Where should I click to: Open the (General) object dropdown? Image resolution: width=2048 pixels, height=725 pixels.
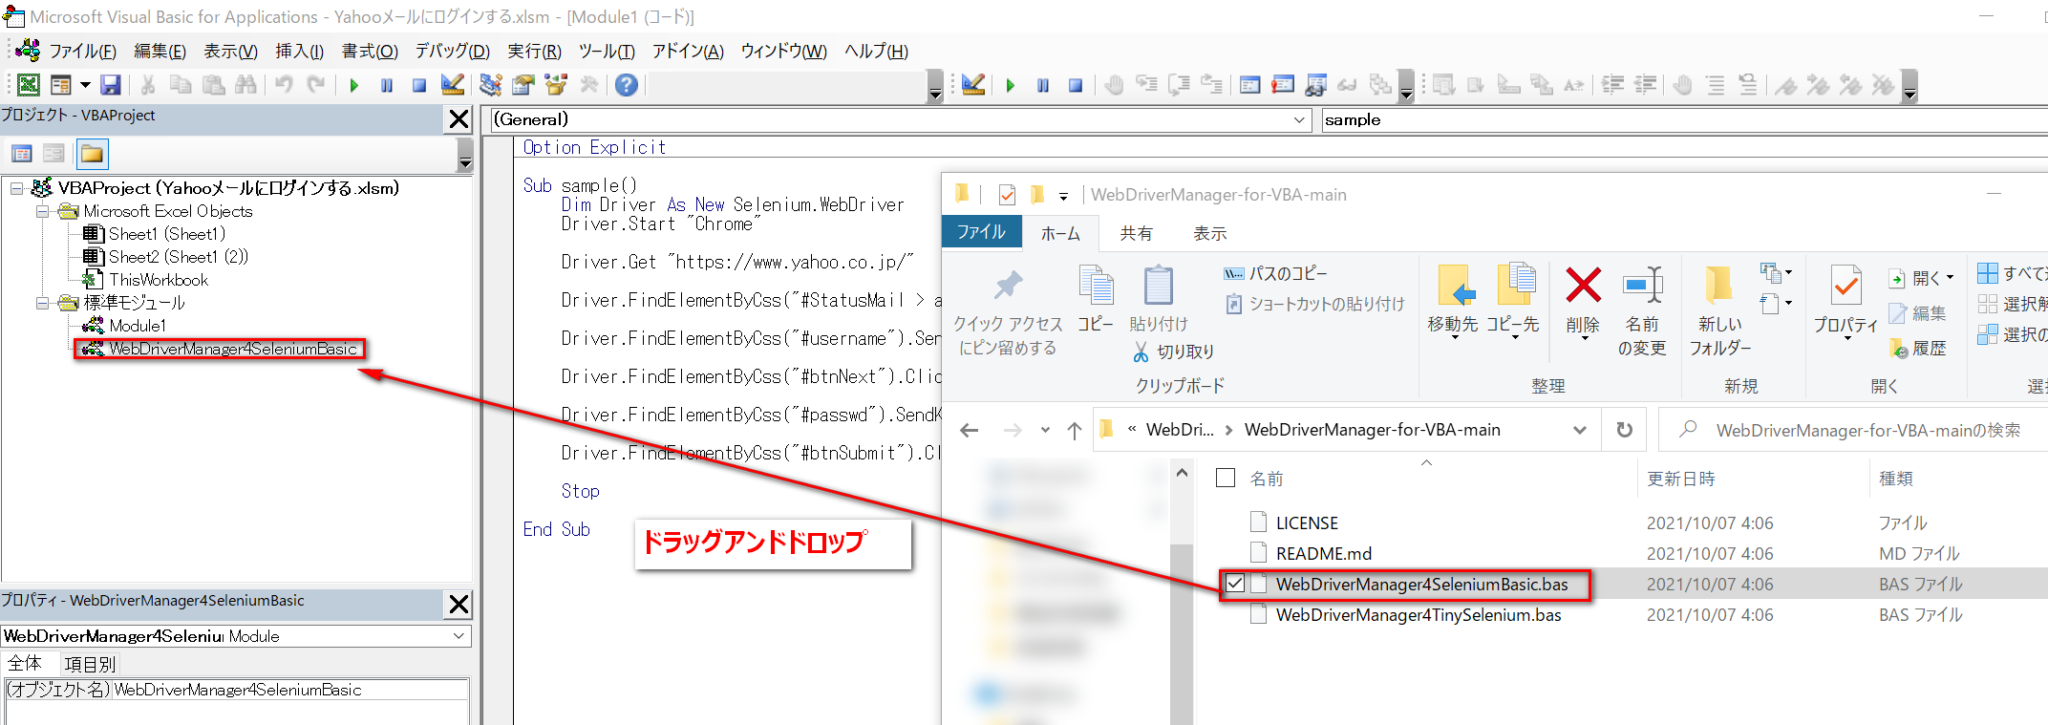click(x=1299, y=120)
